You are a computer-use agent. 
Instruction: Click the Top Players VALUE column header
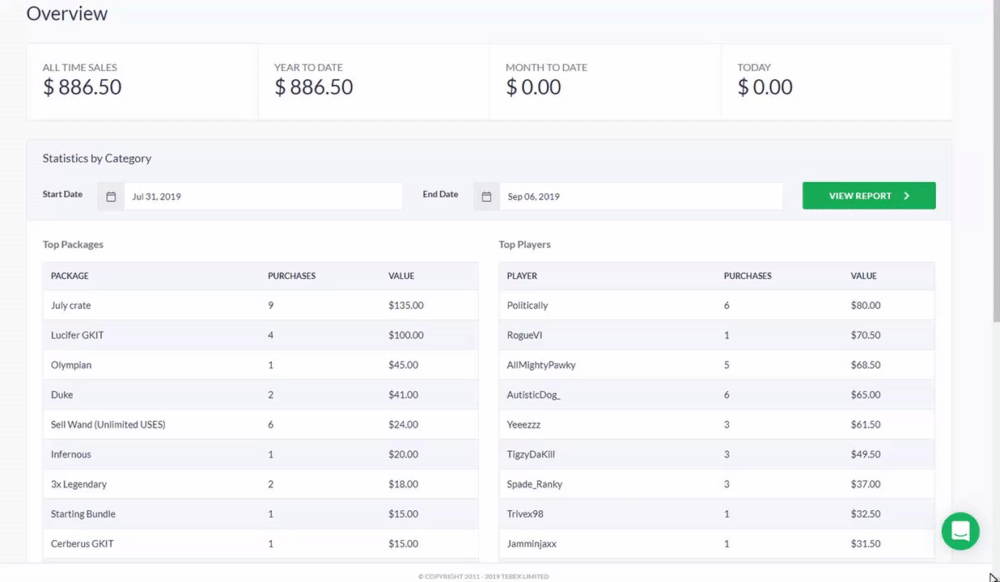[863, 276]
